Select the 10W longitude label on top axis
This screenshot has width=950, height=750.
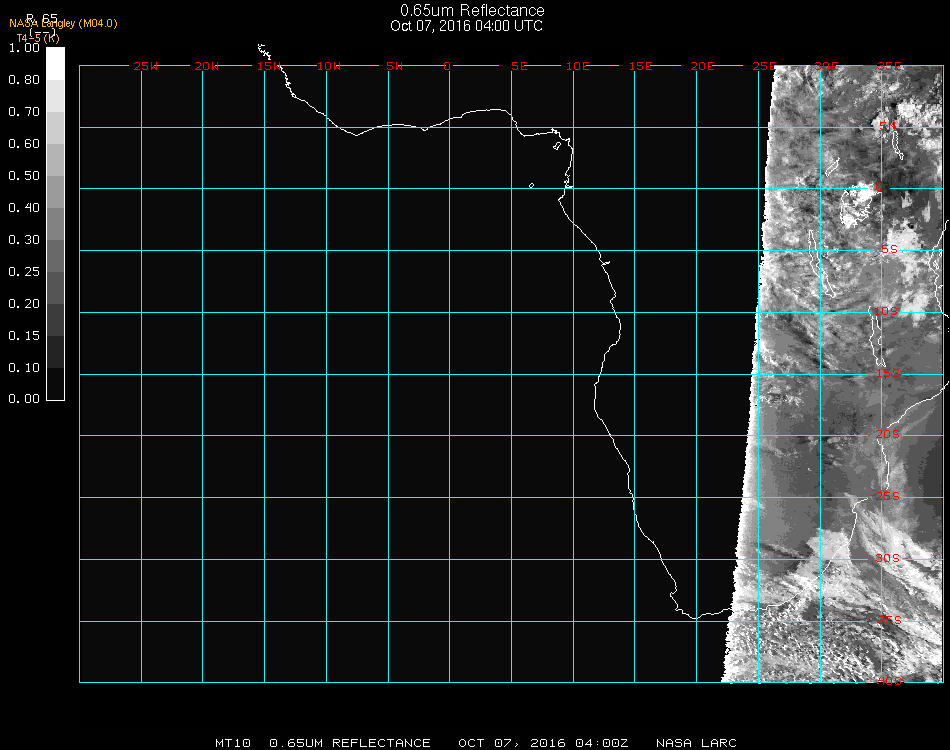coord(329,67)
